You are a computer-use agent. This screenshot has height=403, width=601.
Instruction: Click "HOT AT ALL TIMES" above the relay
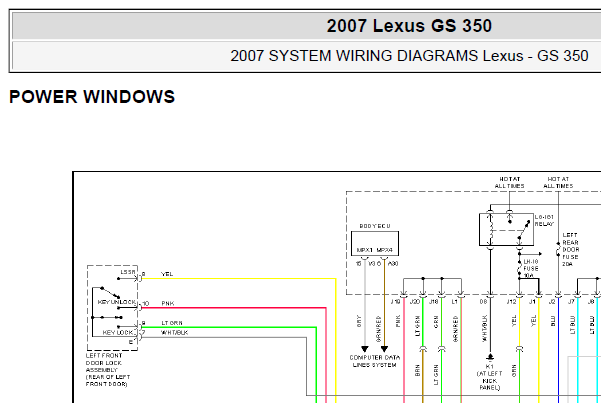click(x=509, y=183)
